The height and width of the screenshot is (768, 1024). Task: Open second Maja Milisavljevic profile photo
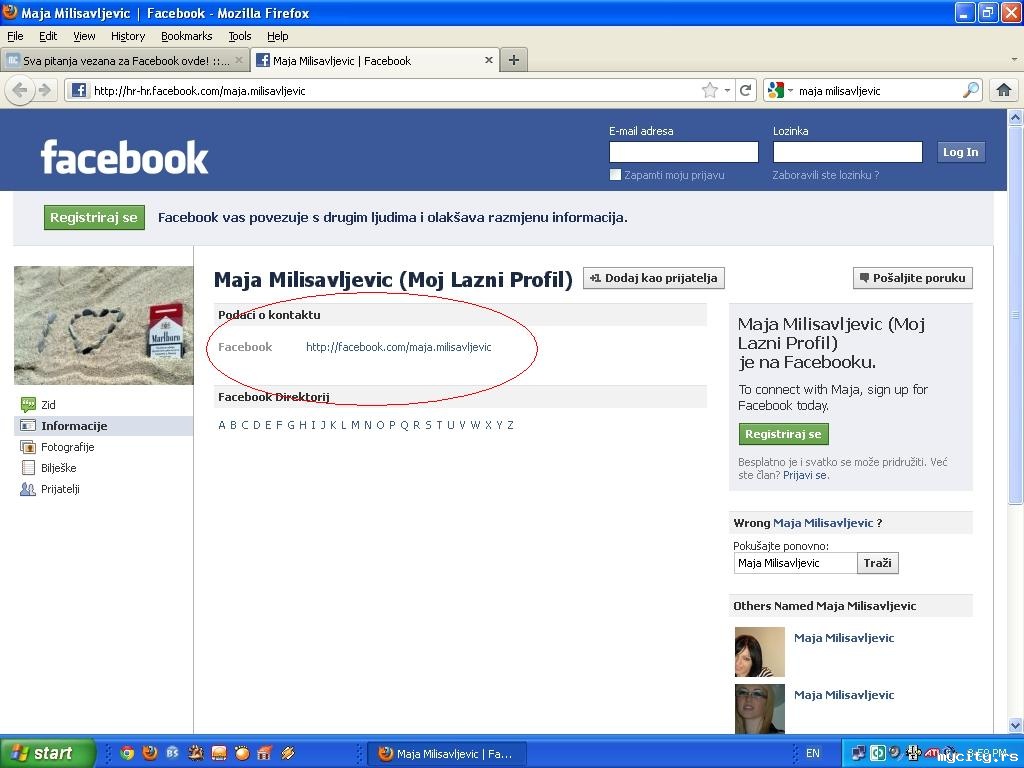coord(760,709)
